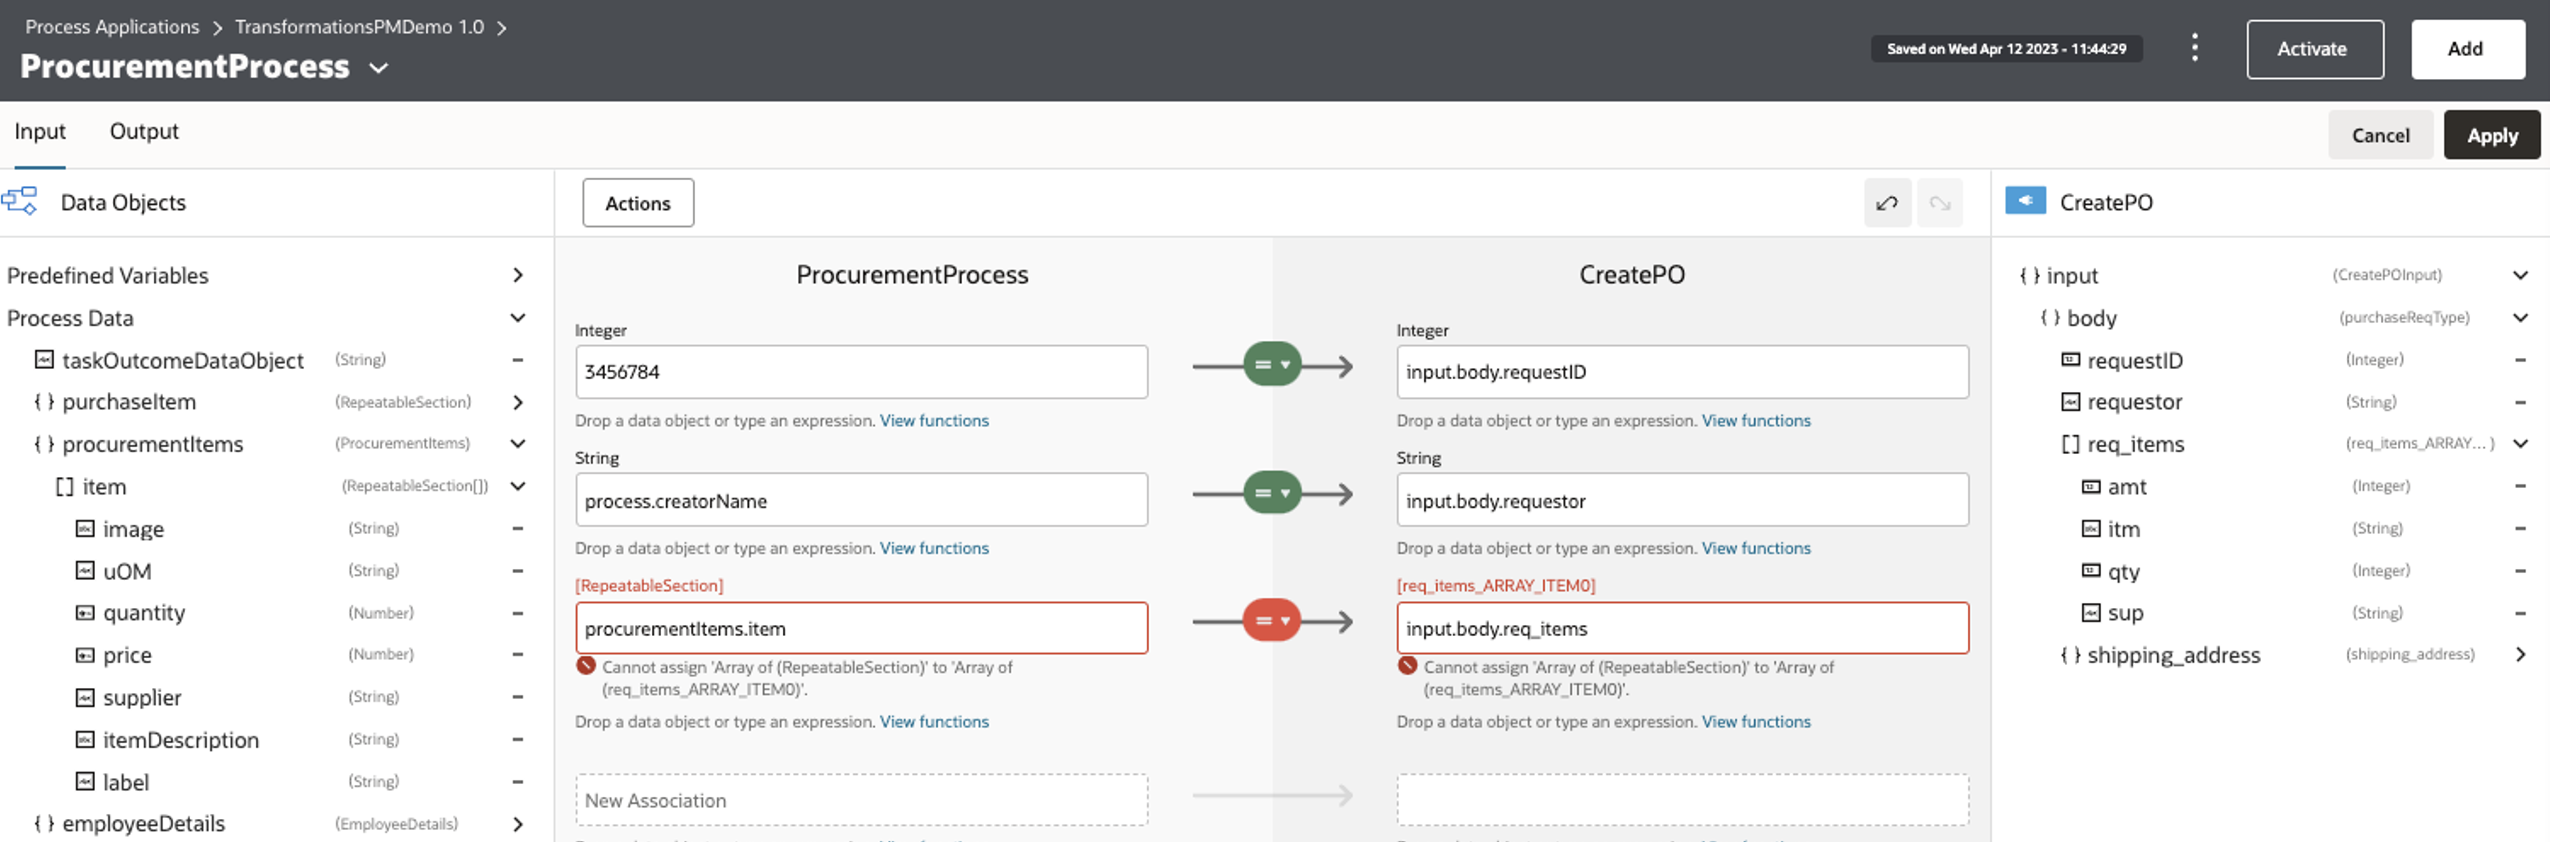Viewport: 2550px width, 842px height.
Task: Open the ProcurementProcess title dropdown
Action: click(379, 68)
